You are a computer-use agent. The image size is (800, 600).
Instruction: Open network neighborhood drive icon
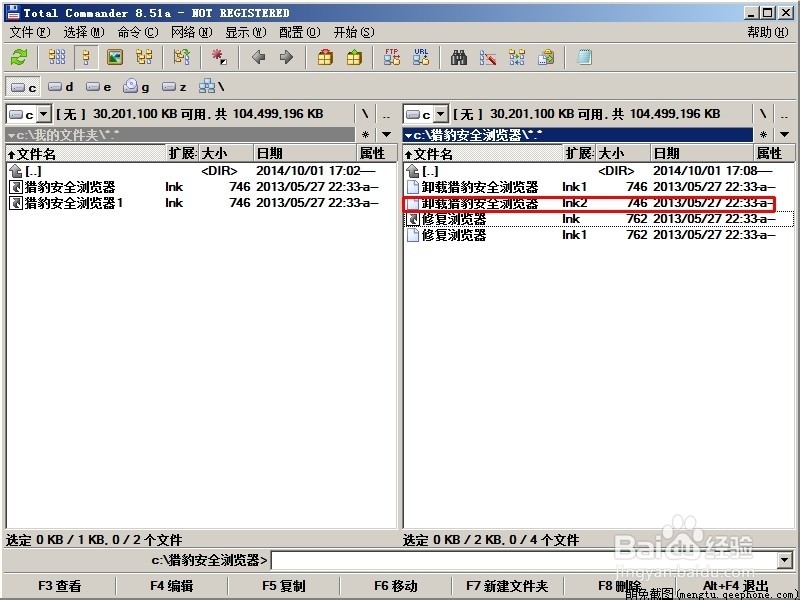tap(211, 86)
